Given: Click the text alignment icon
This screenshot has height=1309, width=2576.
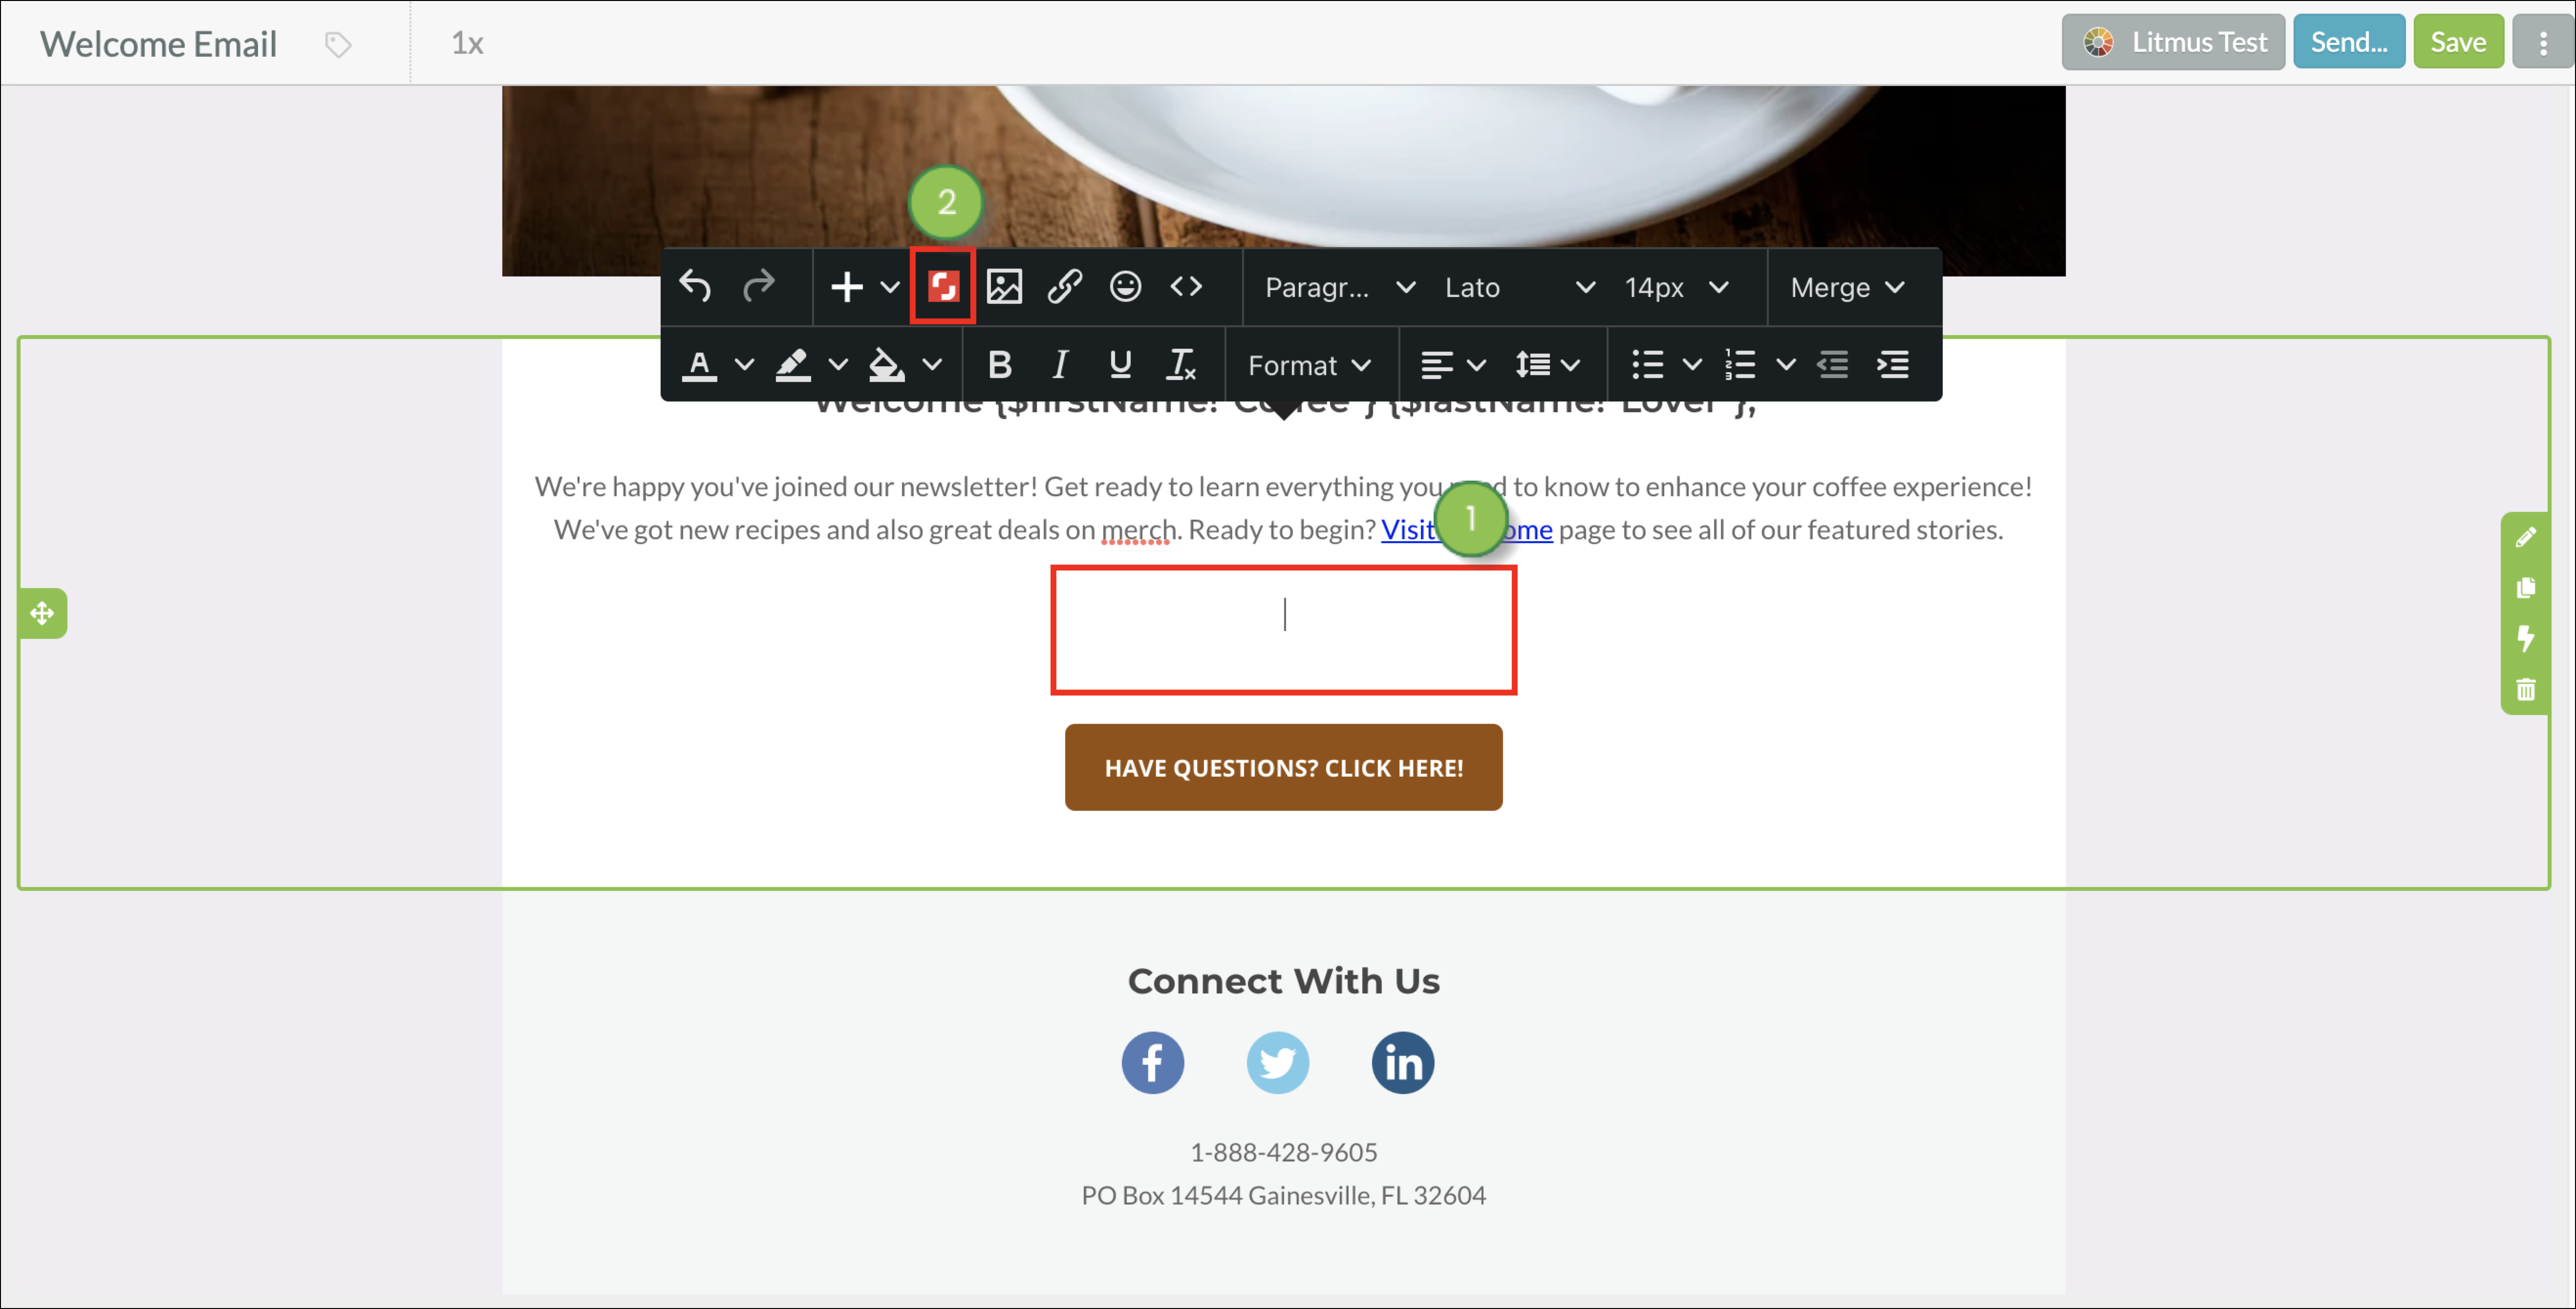Looking at the screenshot, I should (x=1437, y=365).
